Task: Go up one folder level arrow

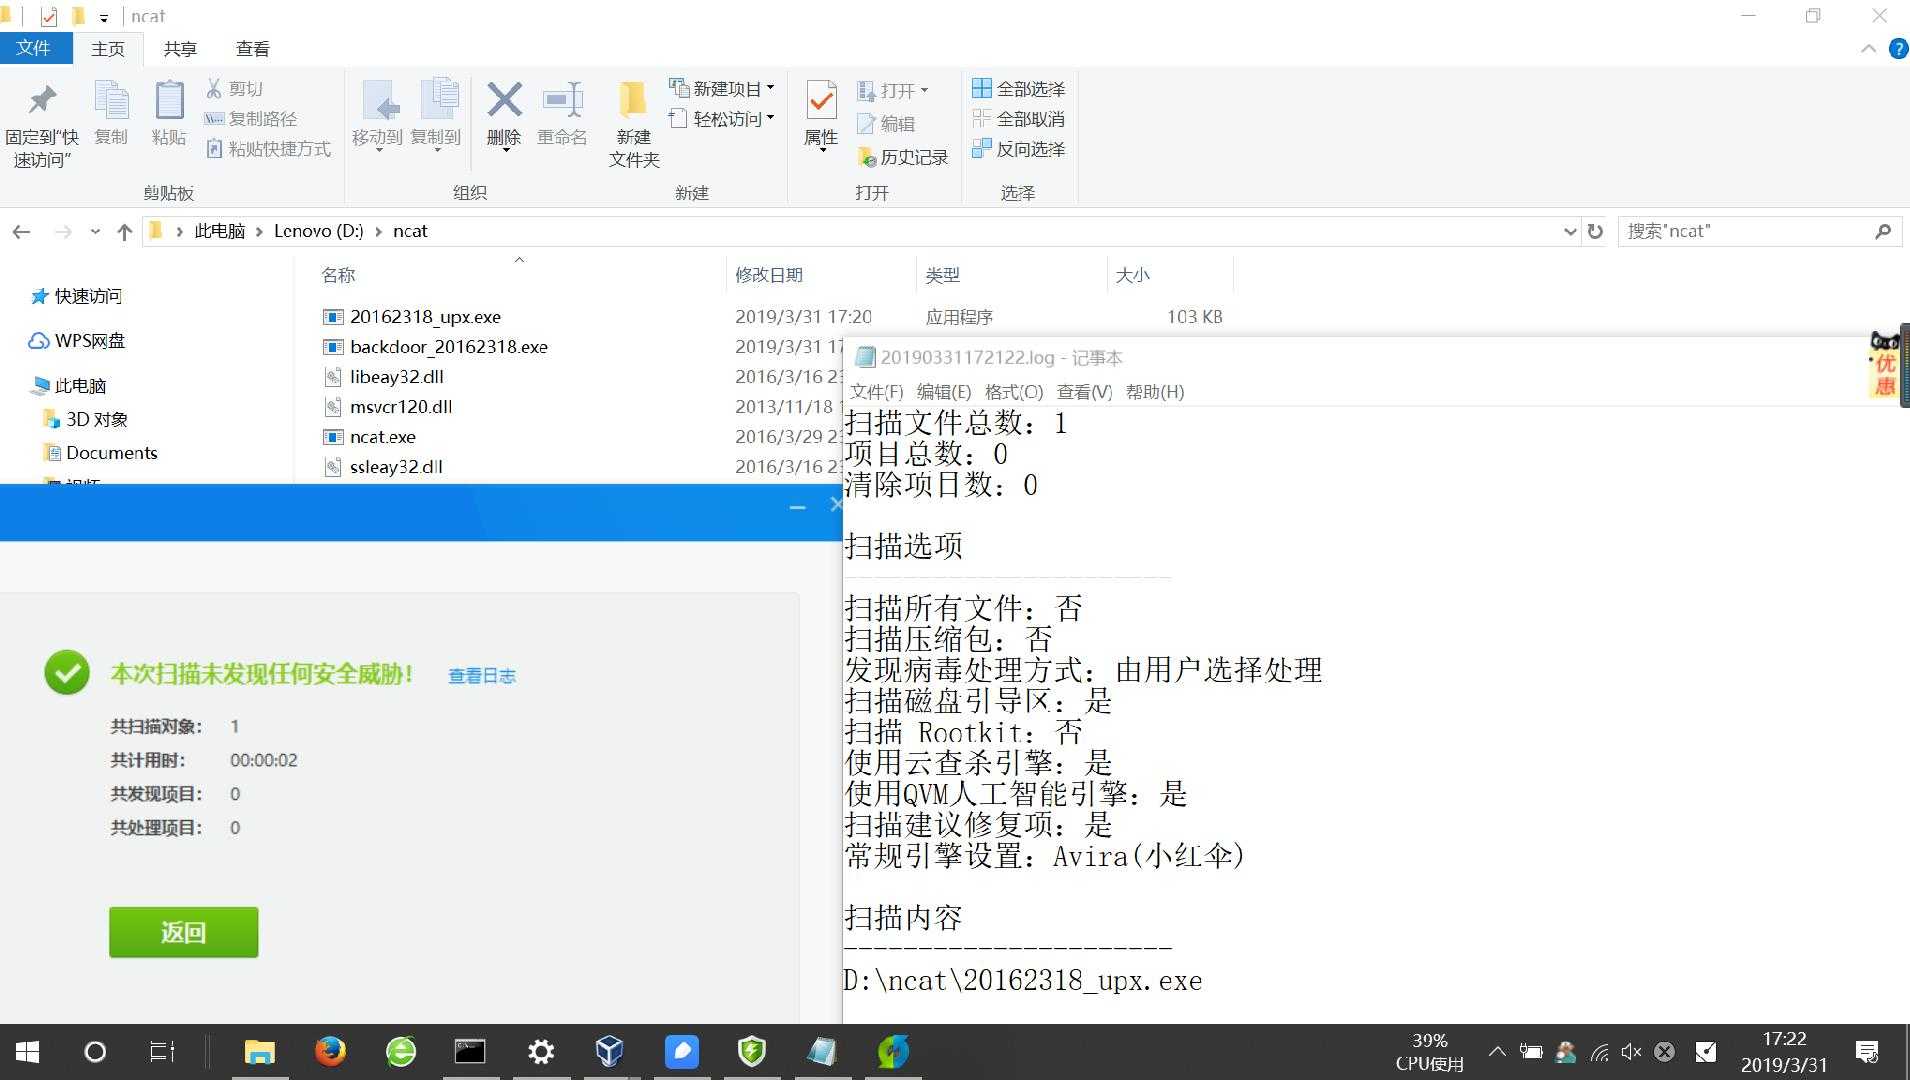Action: 124,231
